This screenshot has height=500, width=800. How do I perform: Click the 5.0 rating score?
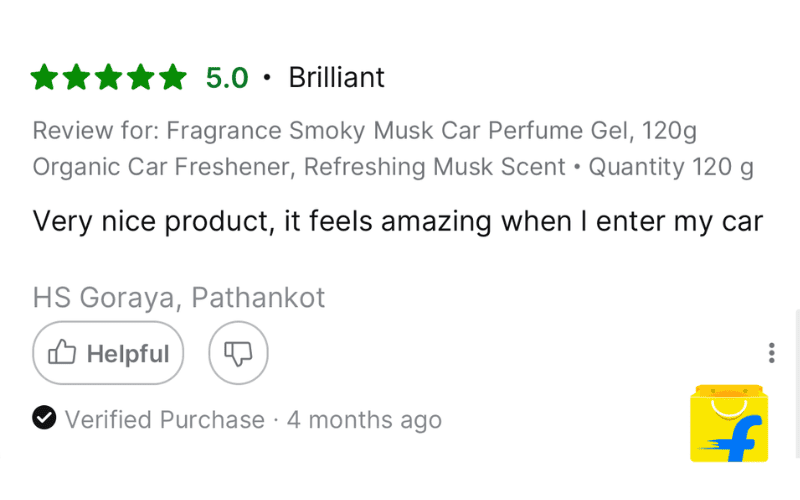[227, 77]
